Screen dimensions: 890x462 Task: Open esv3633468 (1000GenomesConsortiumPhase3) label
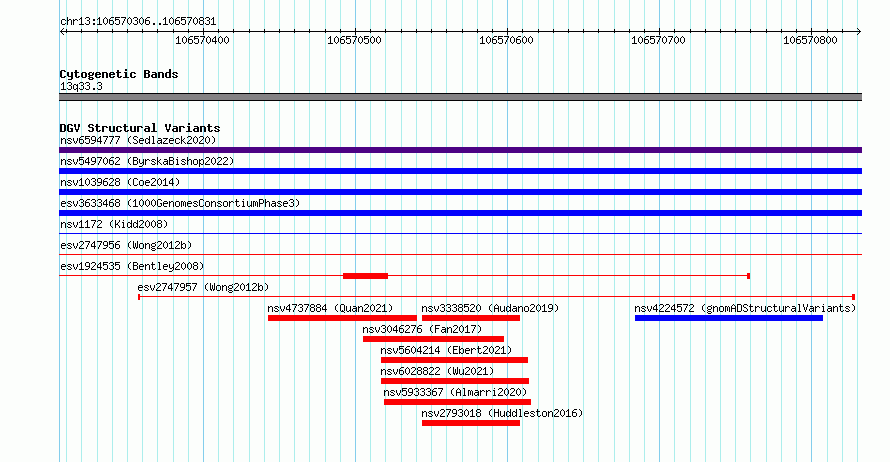click(180, 203)
